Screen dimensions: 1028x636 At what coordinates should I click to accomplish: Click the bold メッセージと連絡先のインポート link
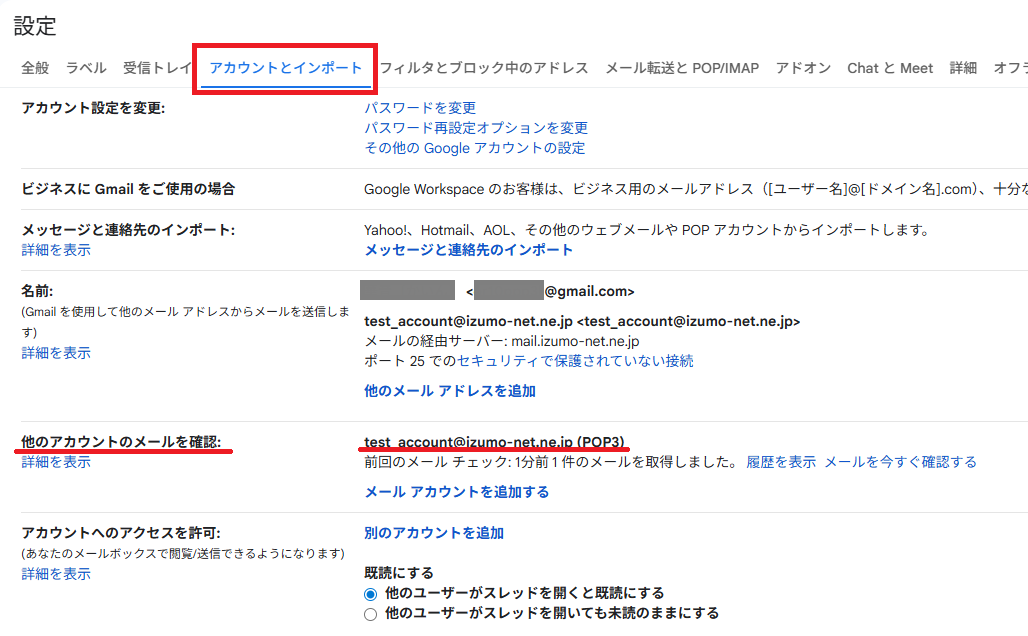click(469, 250)
